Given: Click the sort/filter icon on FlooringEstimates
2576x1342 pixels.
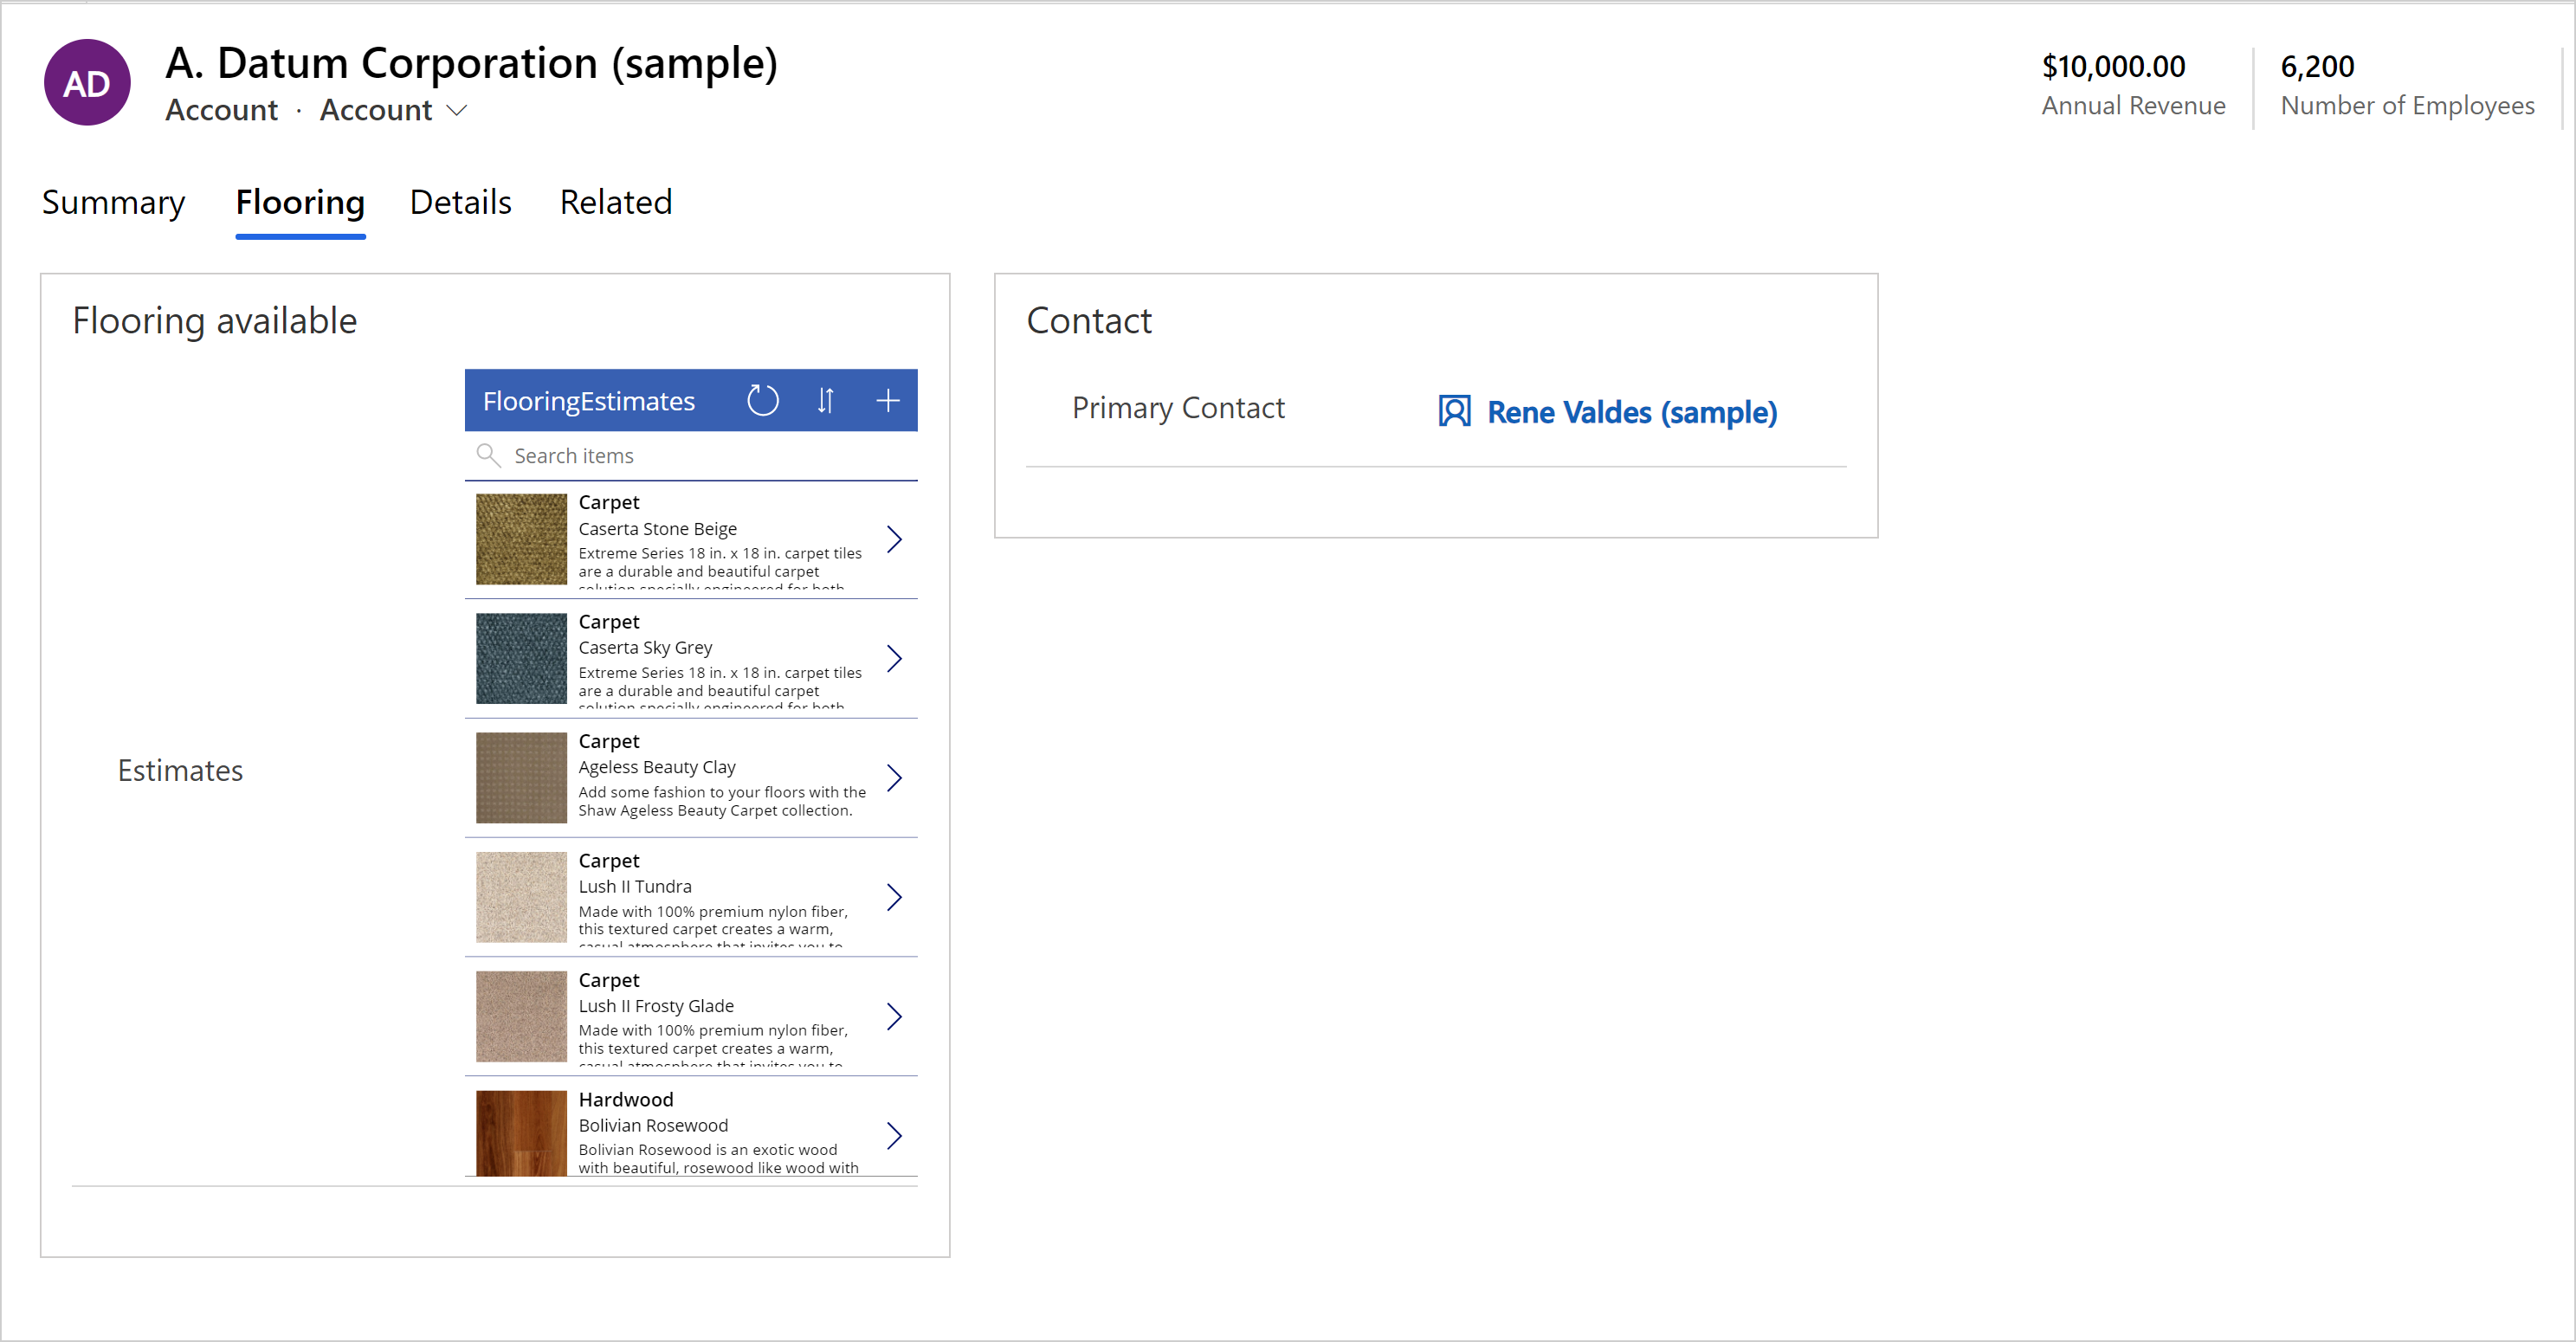Looking at the screenshot, I should point(826,400).
